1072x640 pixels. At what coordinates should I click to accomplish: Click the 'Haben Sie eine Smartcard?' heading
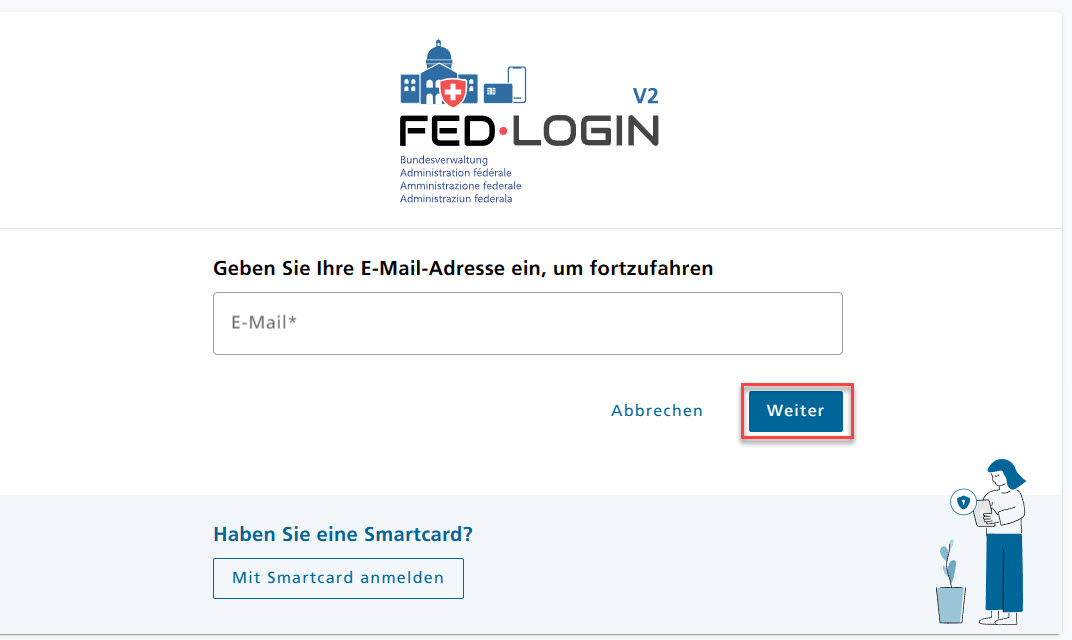(x=343, y=534)
